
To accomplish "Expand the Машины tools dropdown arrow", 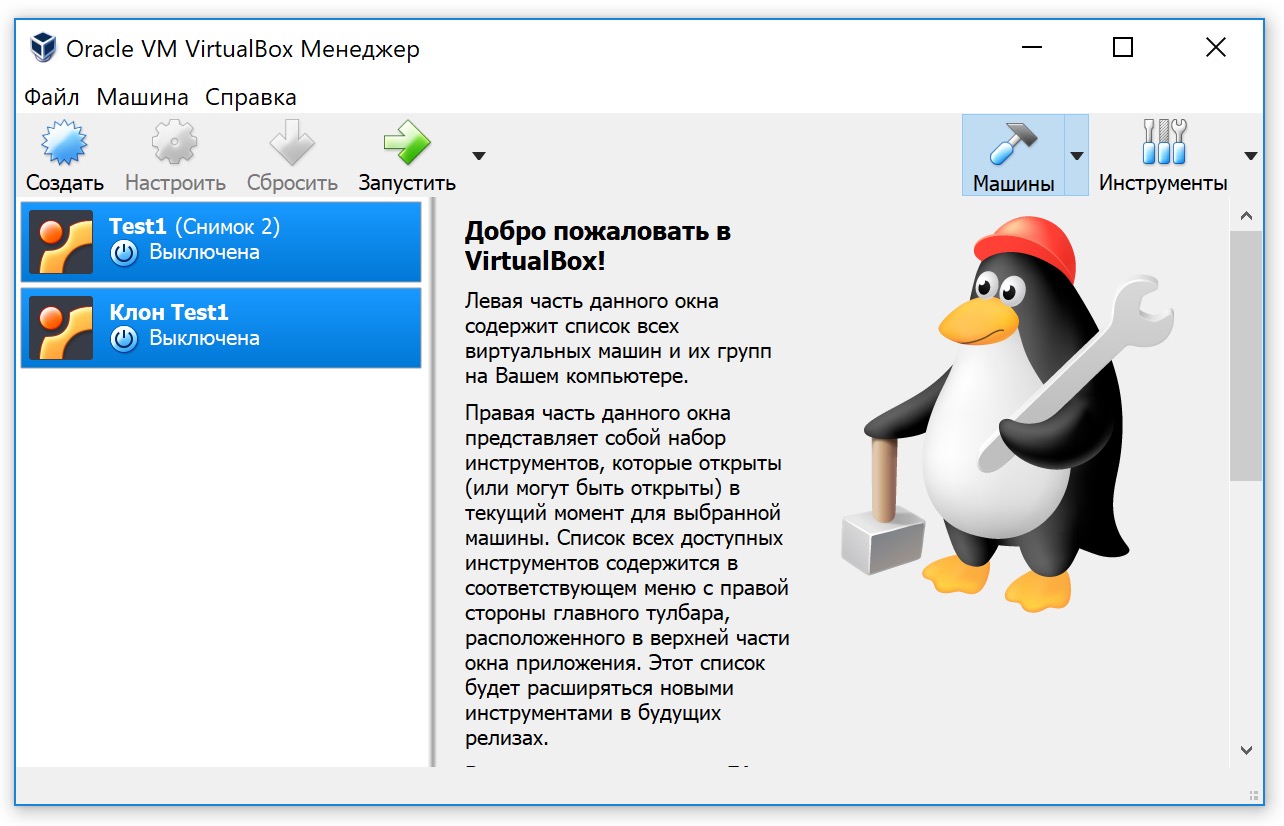I will click(x=1077, y=156).
